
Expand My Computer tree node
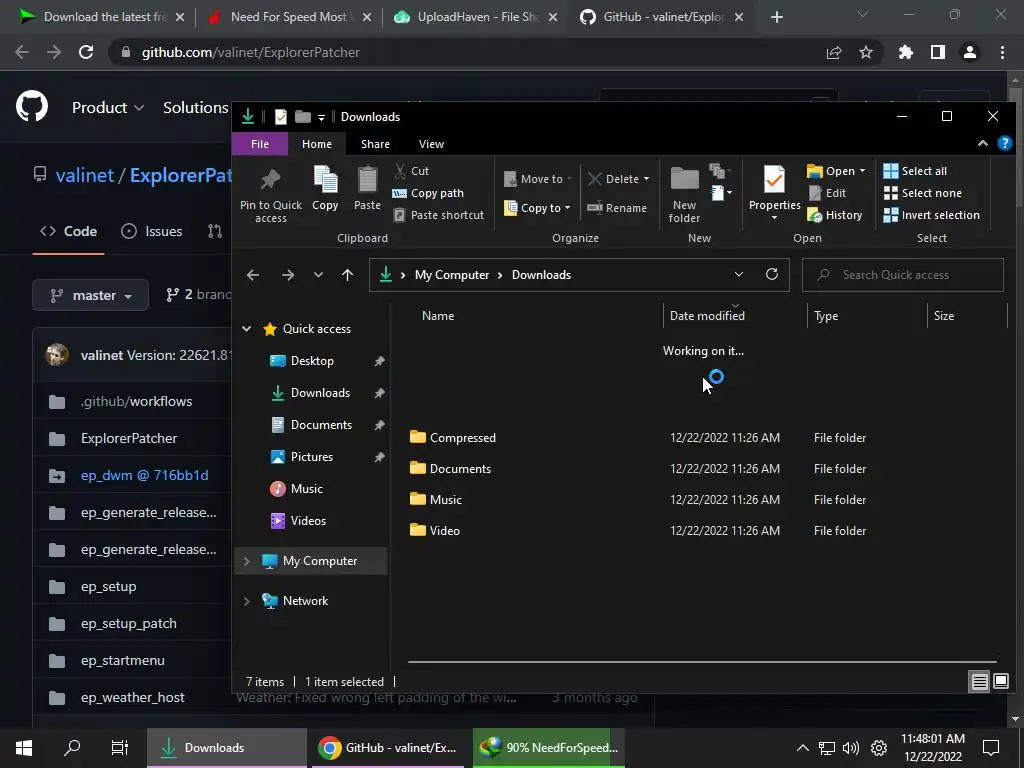pos(246,561)
